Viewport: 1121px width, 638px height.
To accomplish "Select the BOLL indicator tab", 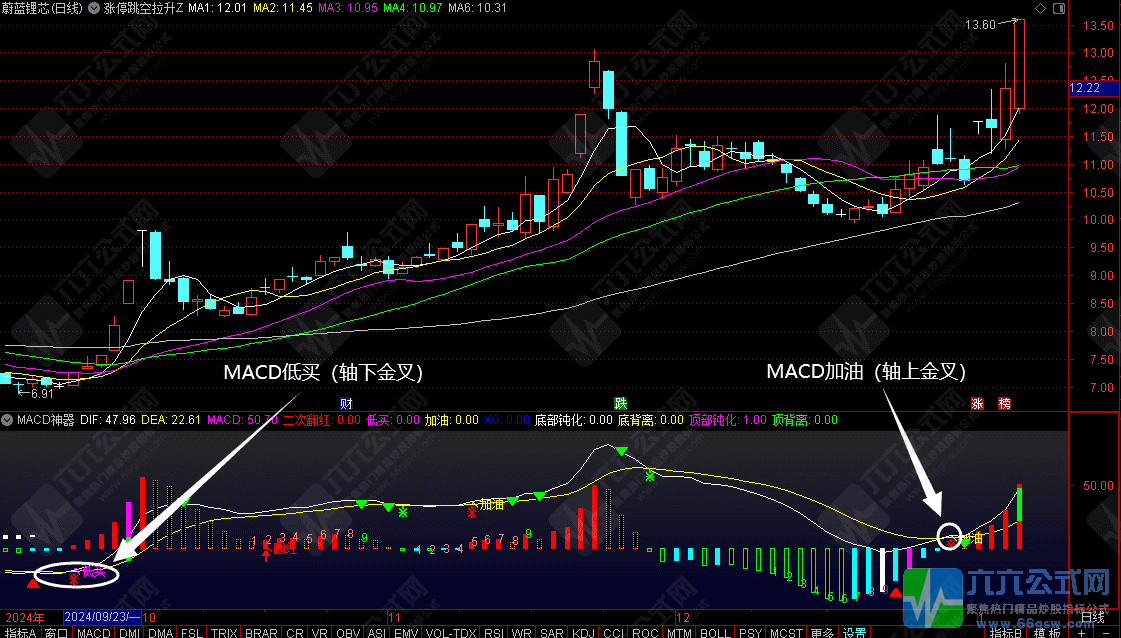I will [714, 632].
